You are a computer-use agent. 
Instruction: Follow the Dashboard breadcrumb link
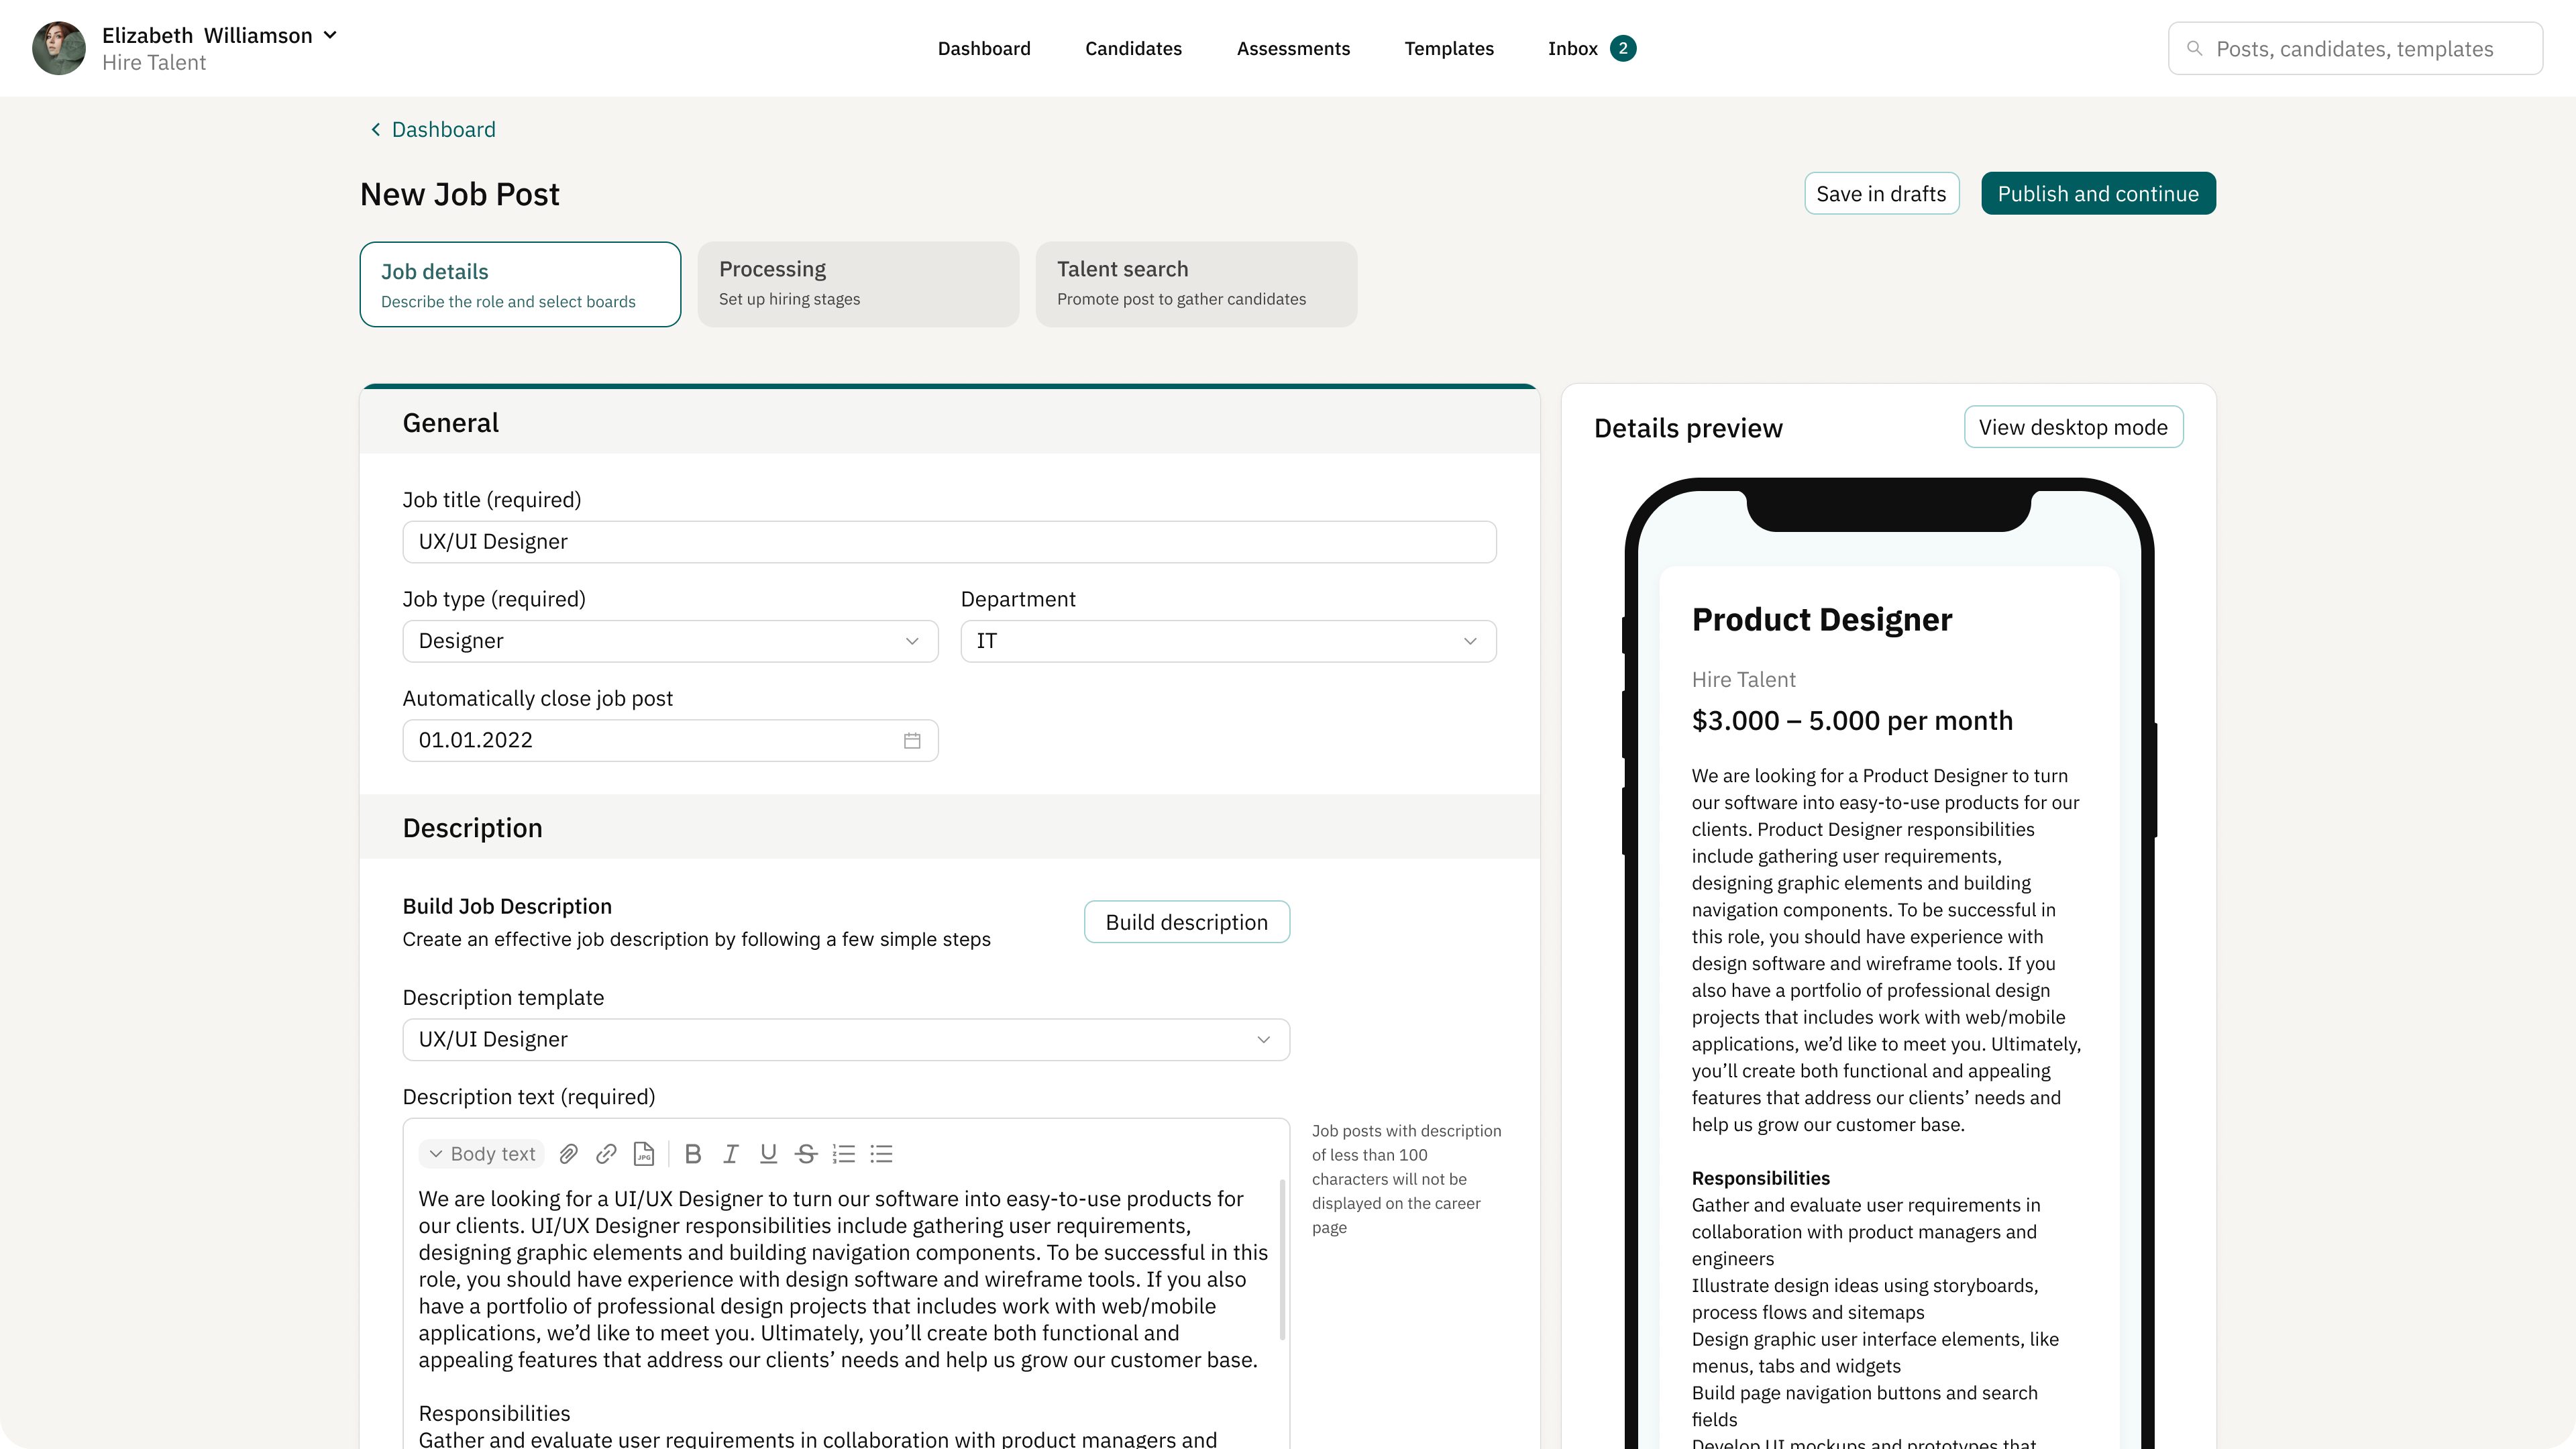443,130
